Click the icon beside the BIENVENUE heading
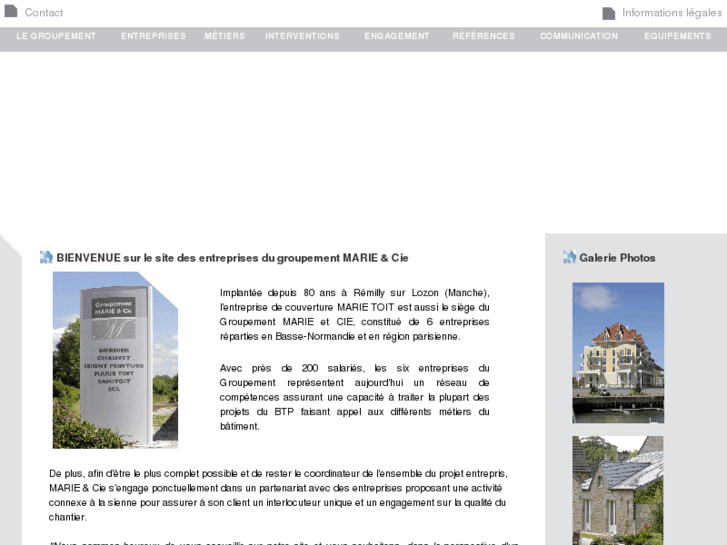The width and height of the screenshot is (727, 545). coord(46,257)
